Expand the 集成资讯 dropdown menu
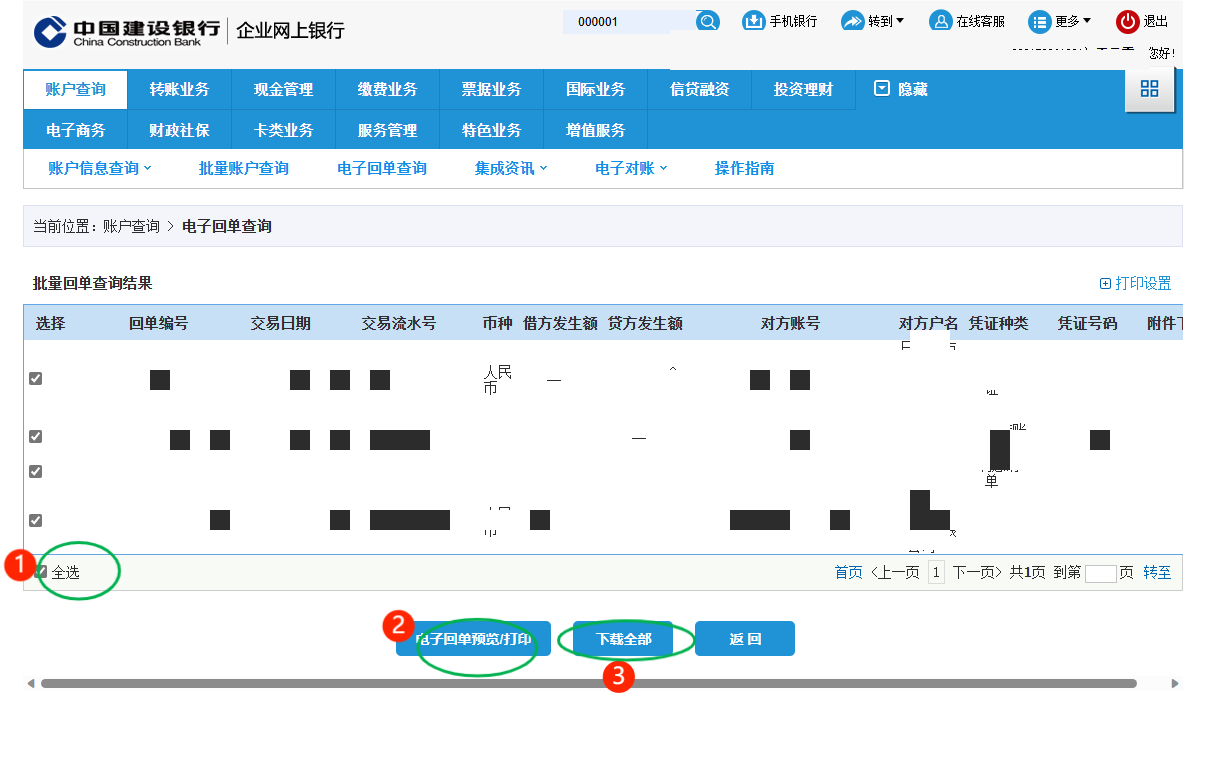Screen dimensions: 1230x772 [511, 169]
